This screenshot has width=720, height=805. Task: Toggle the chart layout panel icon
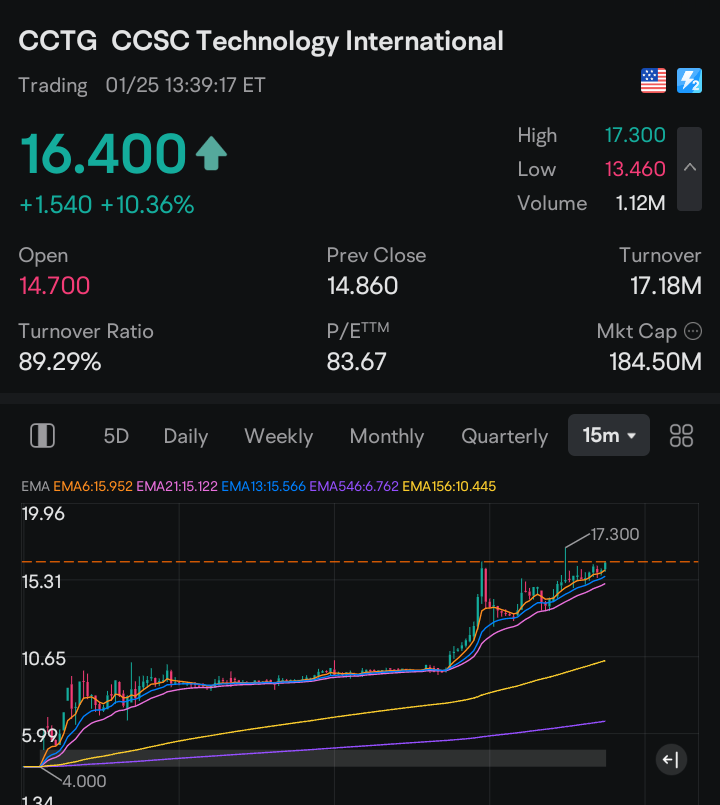coord(43,436)
